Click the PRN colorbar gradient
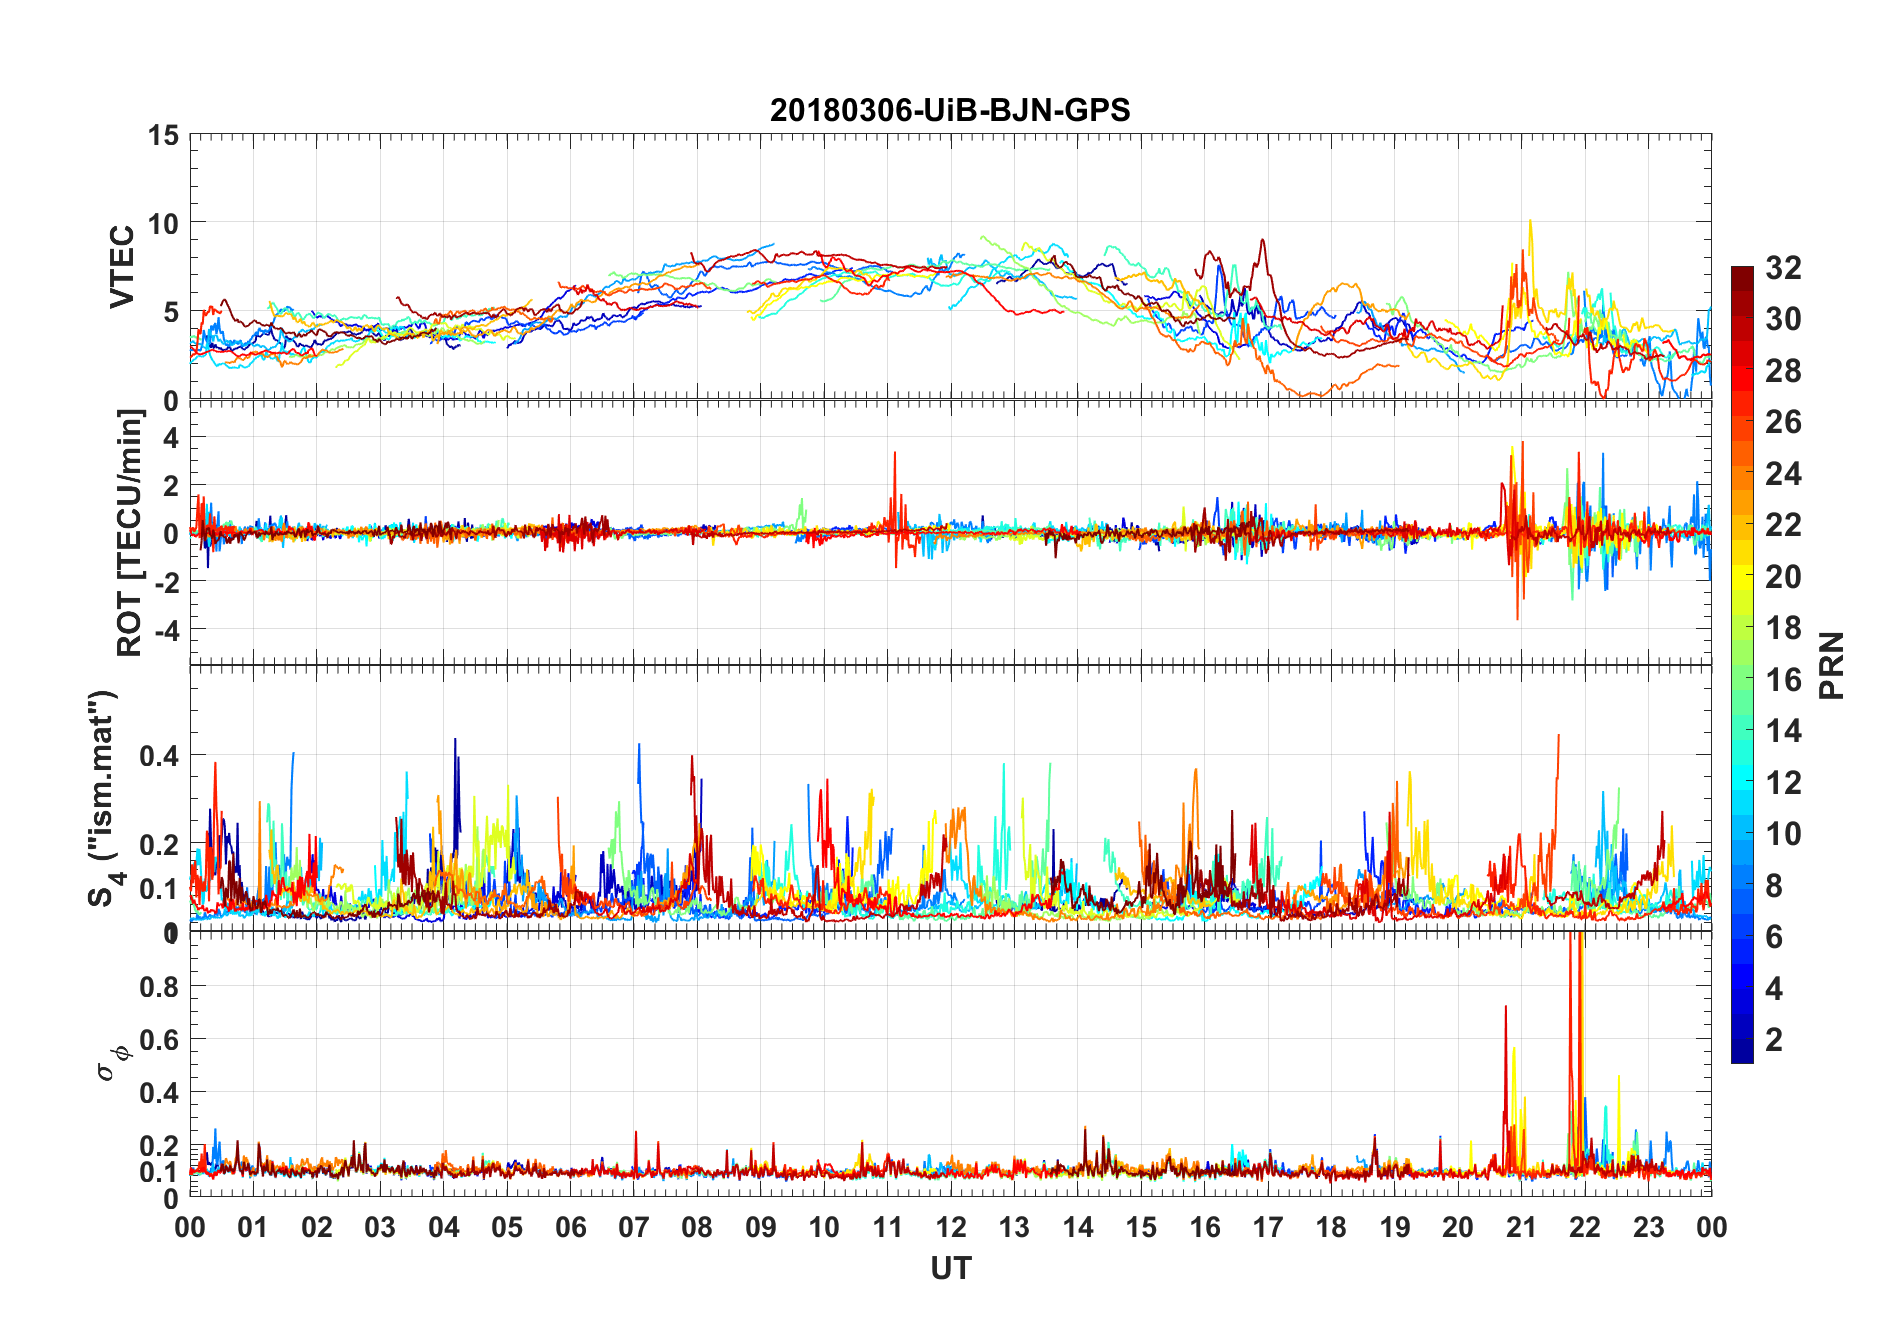This screenshot has width=1902, height=1330. (x=1742, y=665)
